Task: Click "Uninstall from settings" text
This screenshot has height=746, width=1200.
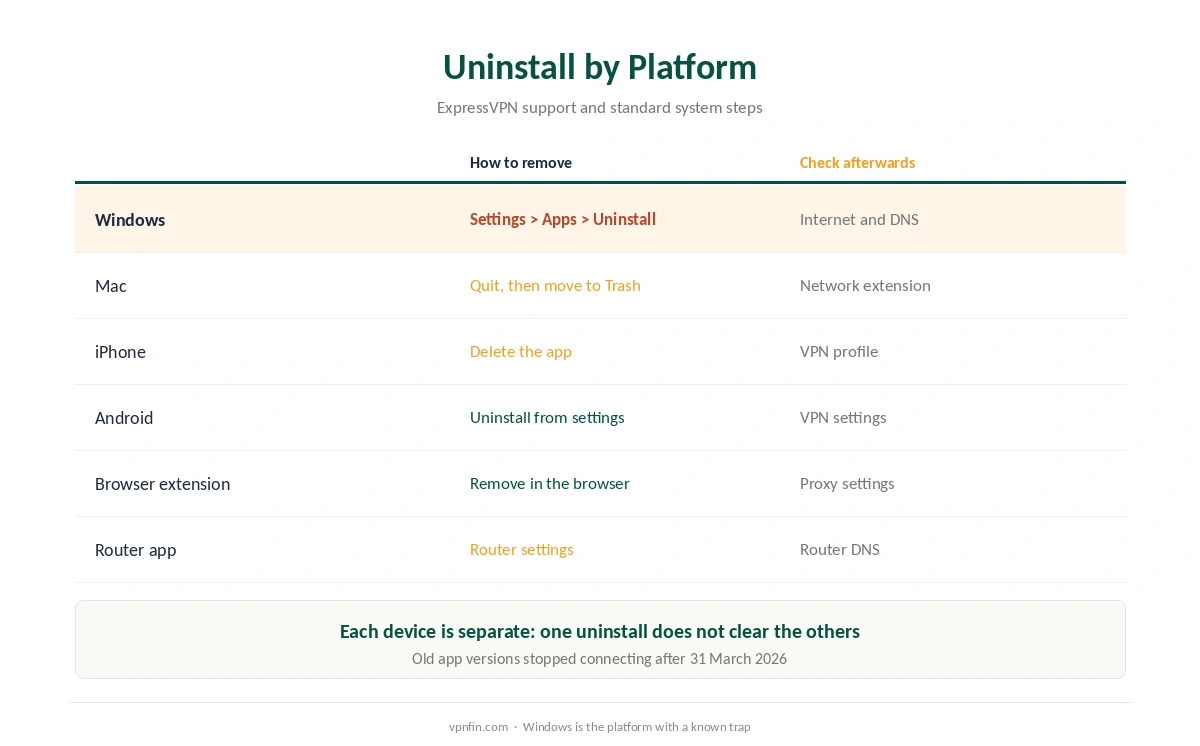Action: [547, 418]
